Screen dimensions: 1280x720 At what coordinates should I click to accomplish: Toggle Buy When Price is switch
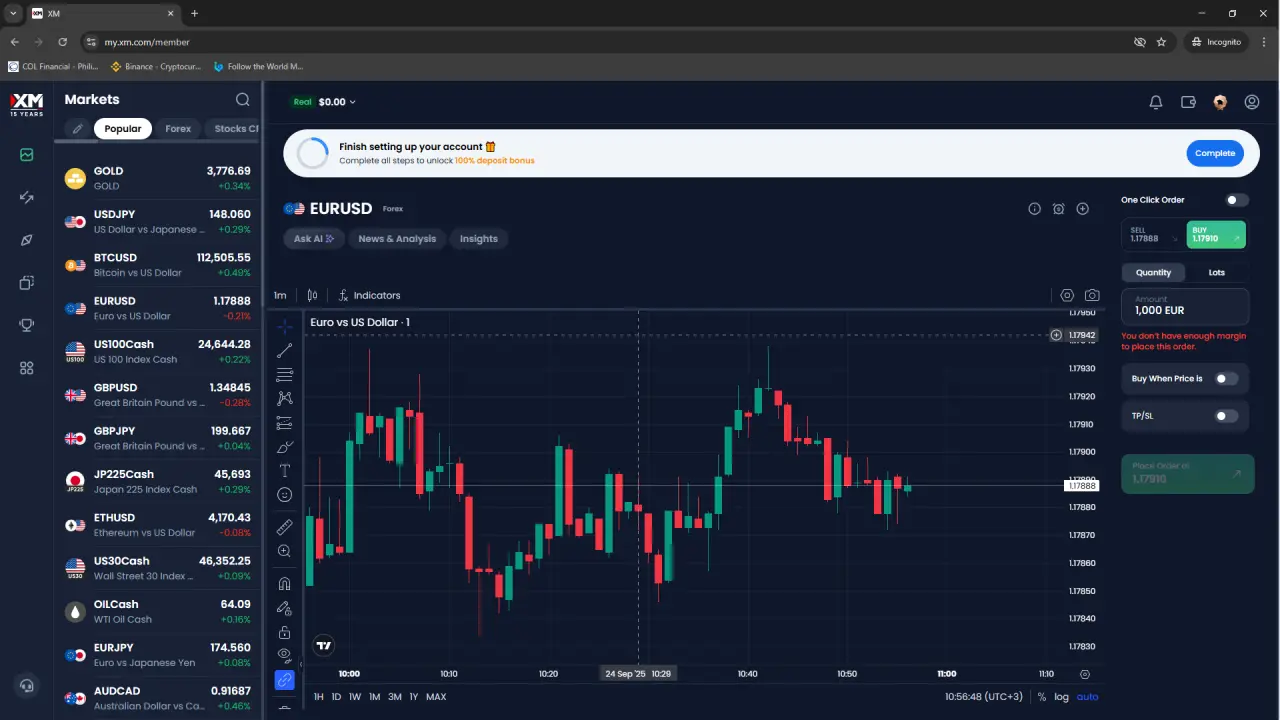[x=1226, y=379]
